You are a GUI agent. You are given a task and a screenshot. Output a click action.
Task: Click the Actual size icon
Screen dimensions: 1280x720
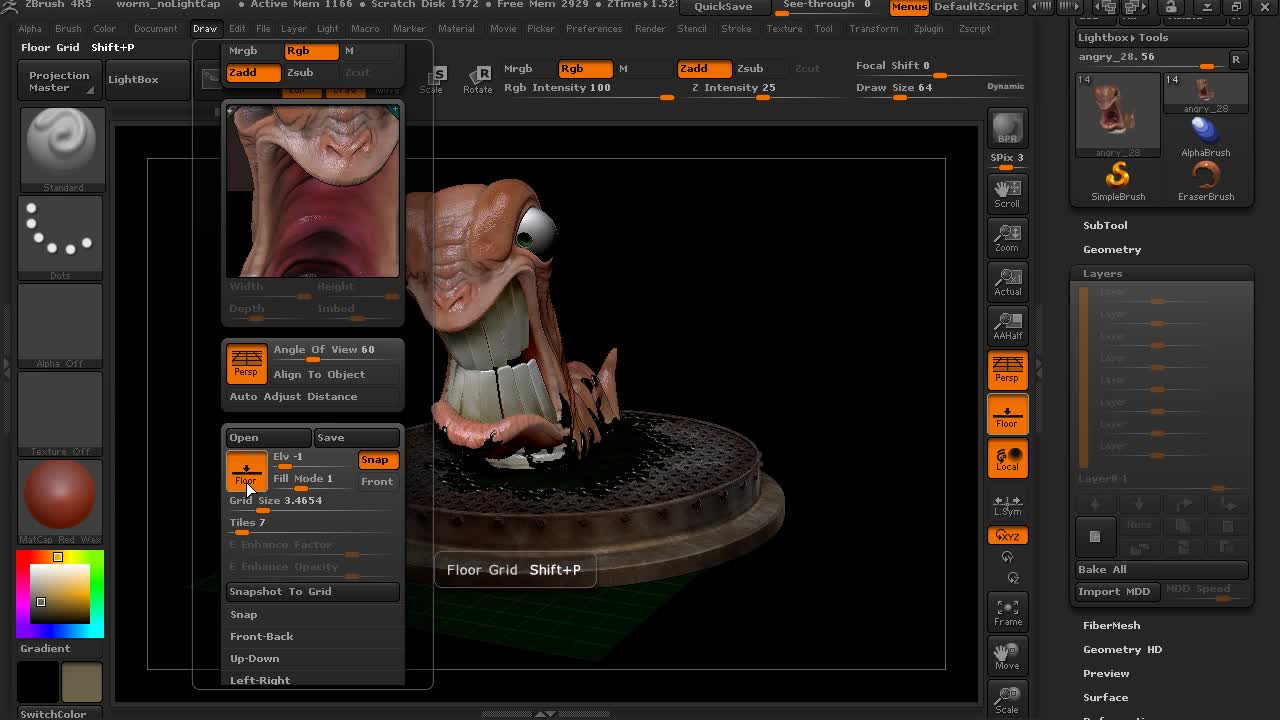1007,282
